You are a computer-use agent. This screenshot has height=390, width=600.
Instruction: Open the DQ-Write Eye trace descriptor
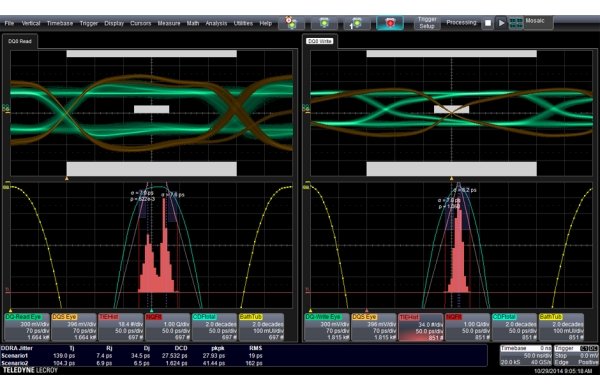pyautogui.click(x=327, y=327)
